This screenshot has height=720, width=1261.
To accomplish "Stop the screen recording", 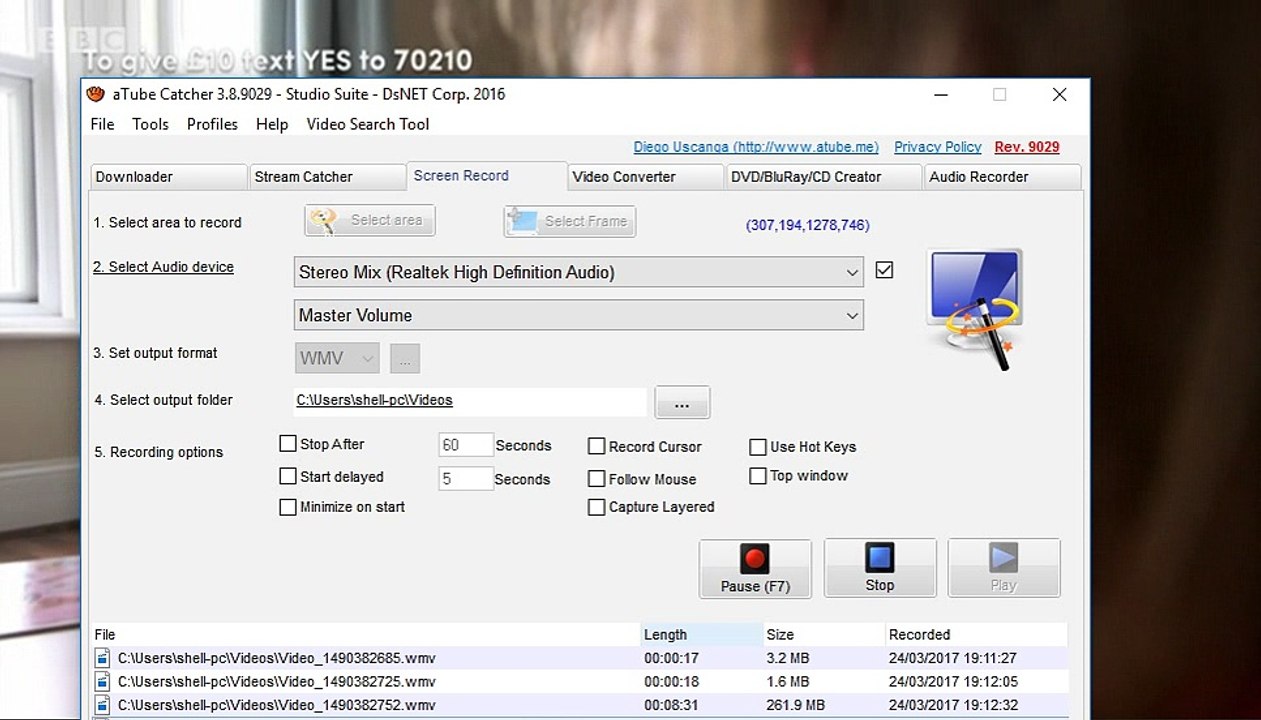I will (880, 568).
